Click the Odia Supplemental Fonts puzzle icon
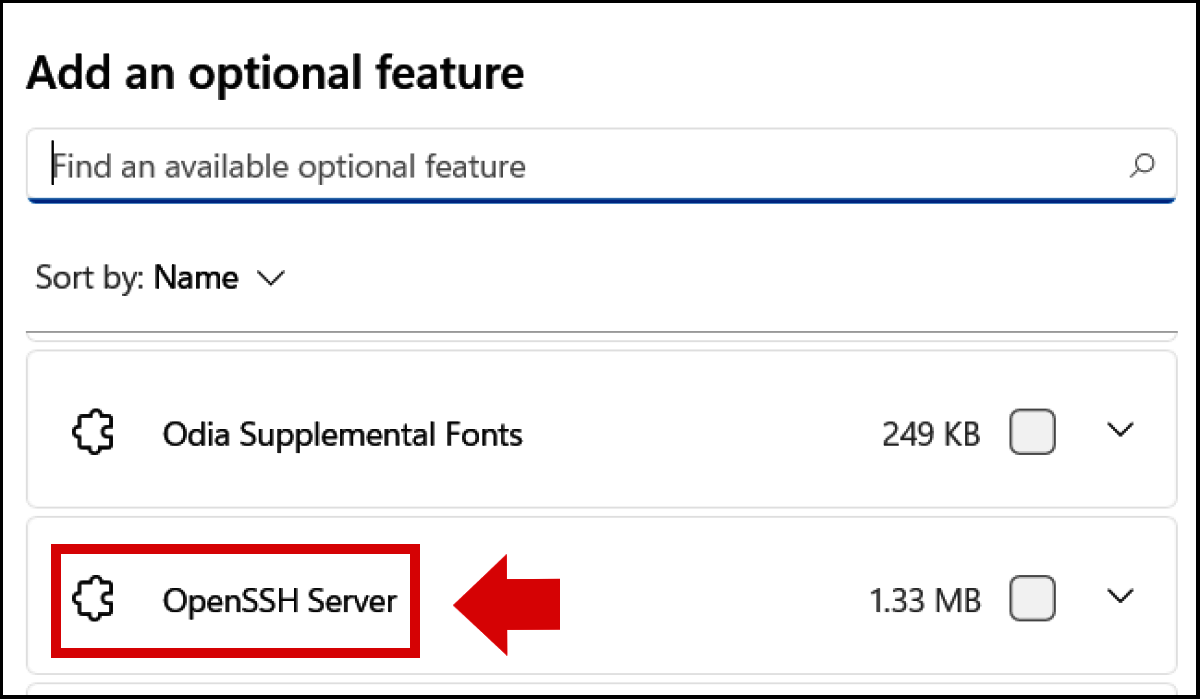The image size is (1200, 699). point(93,432)
